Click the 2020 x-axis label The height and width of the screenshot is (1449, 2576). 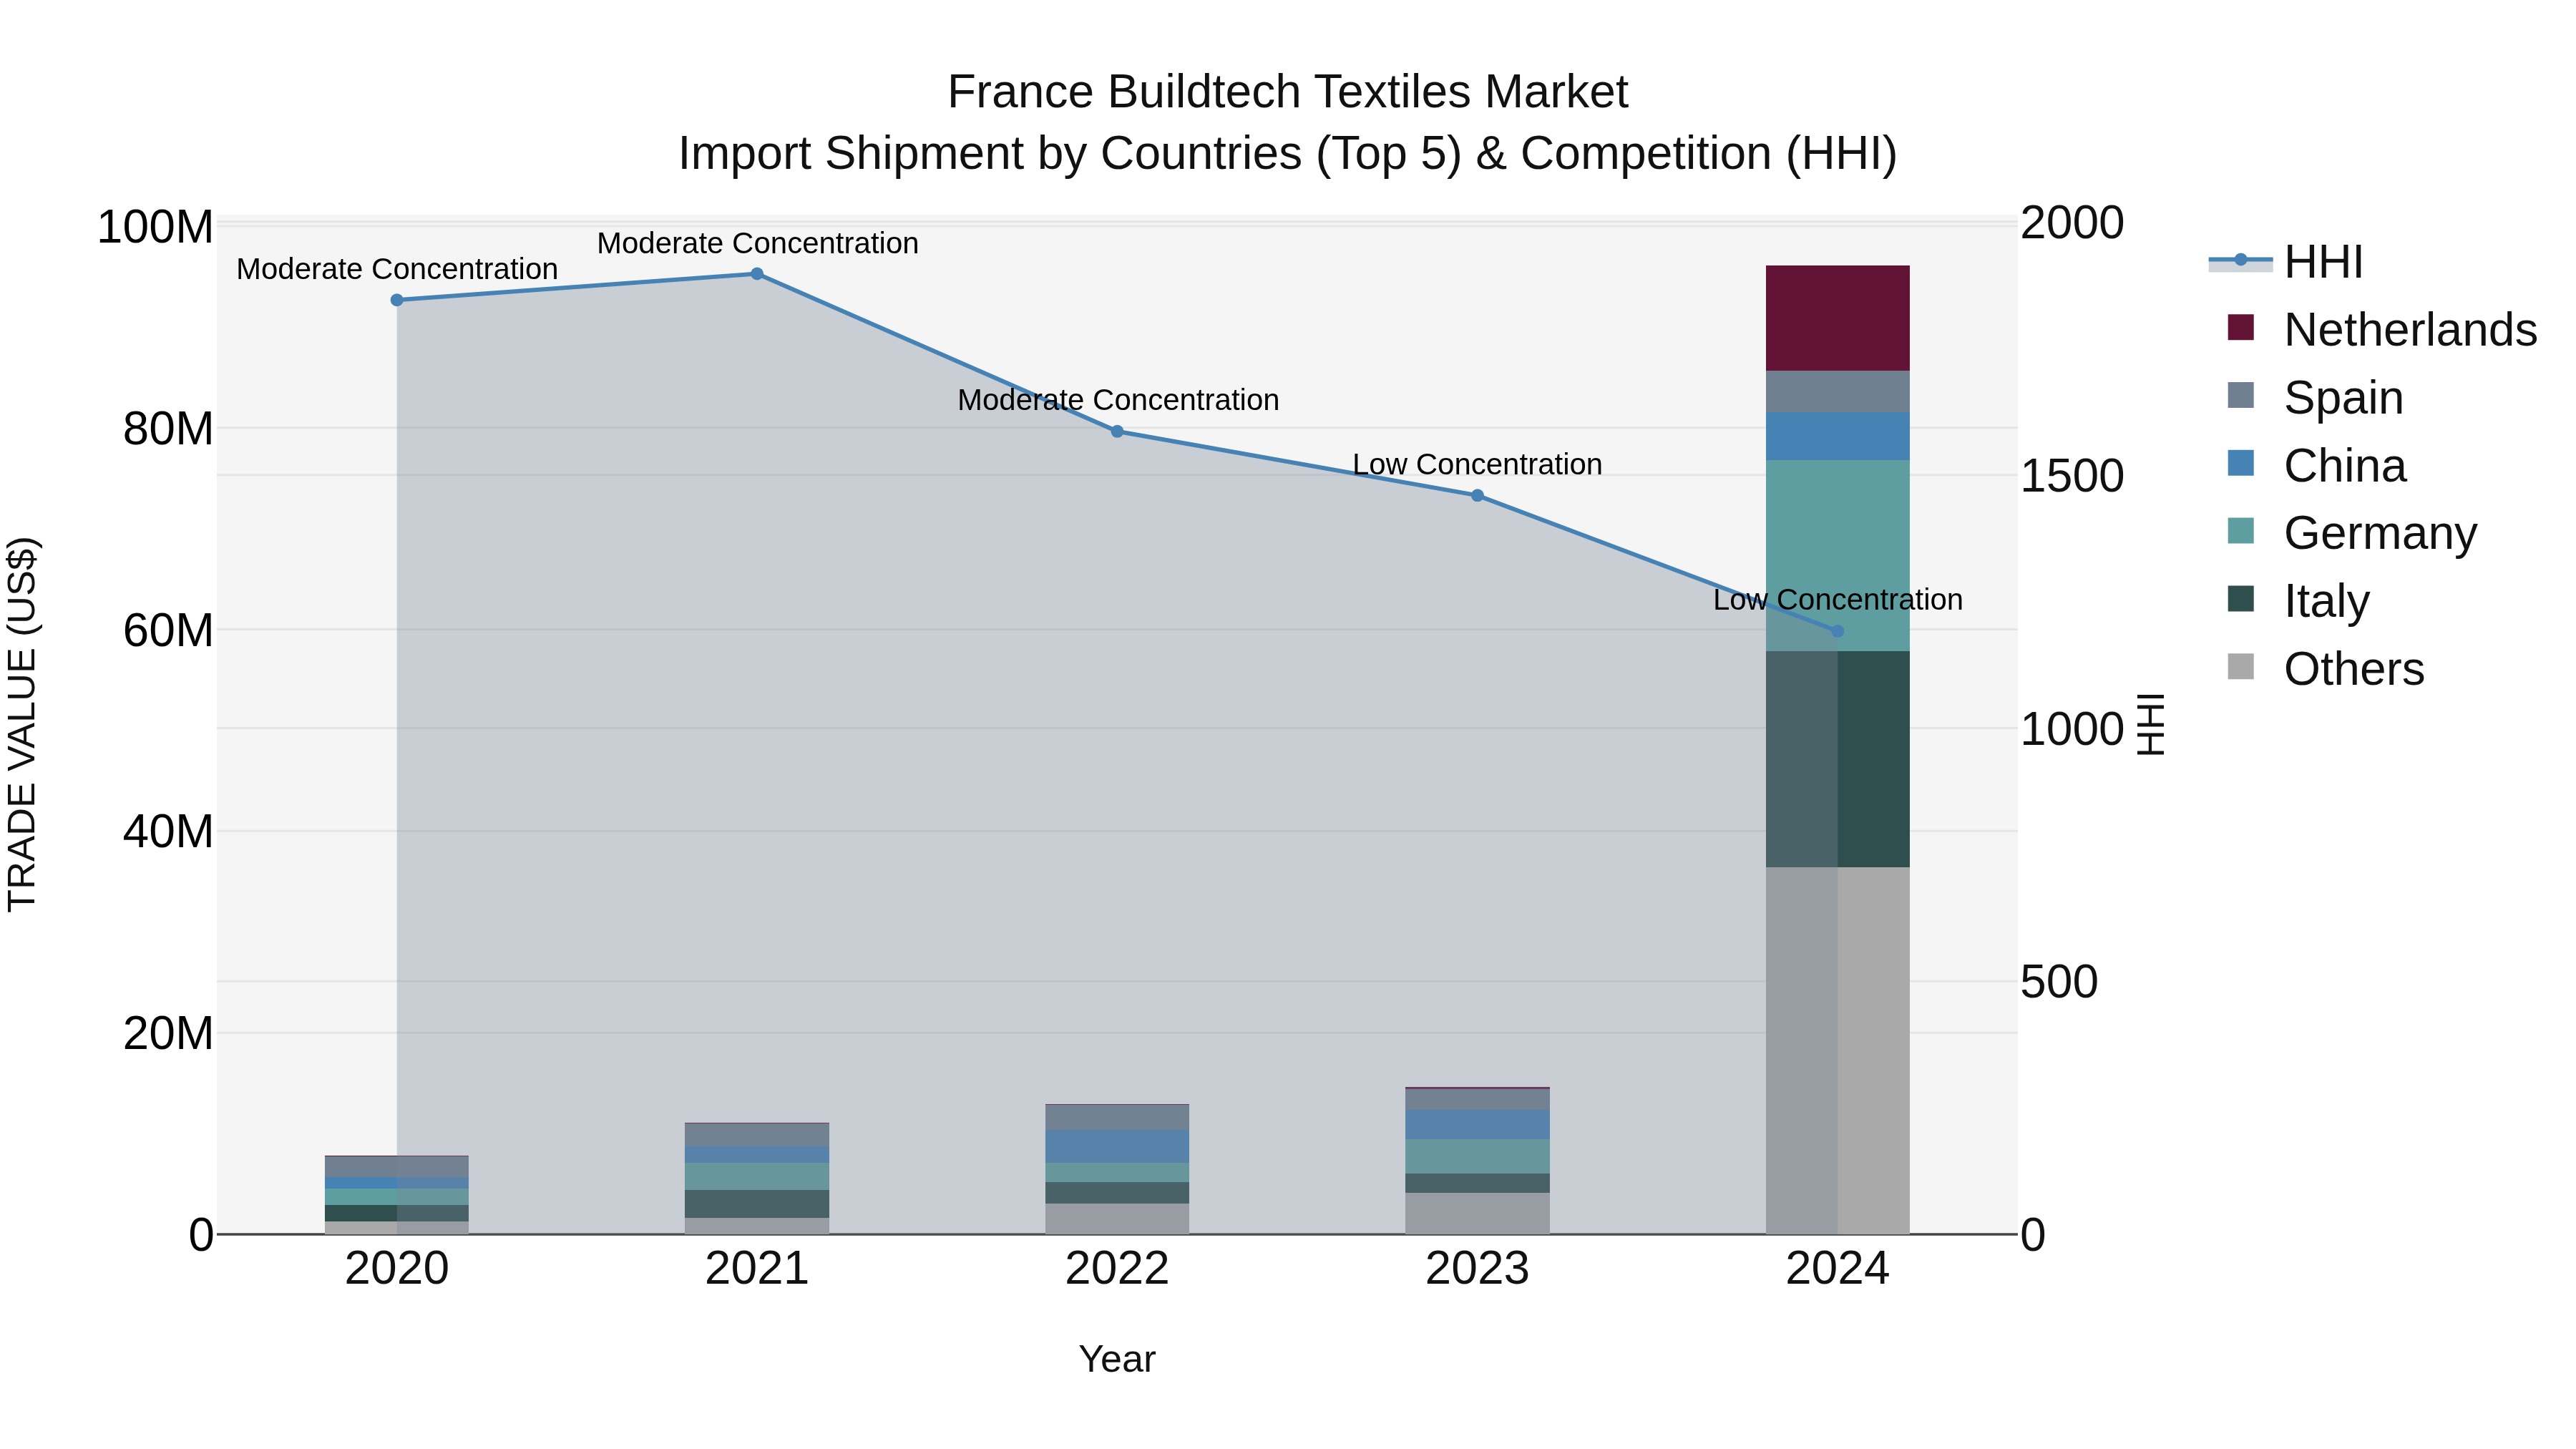click(397, 1269)
